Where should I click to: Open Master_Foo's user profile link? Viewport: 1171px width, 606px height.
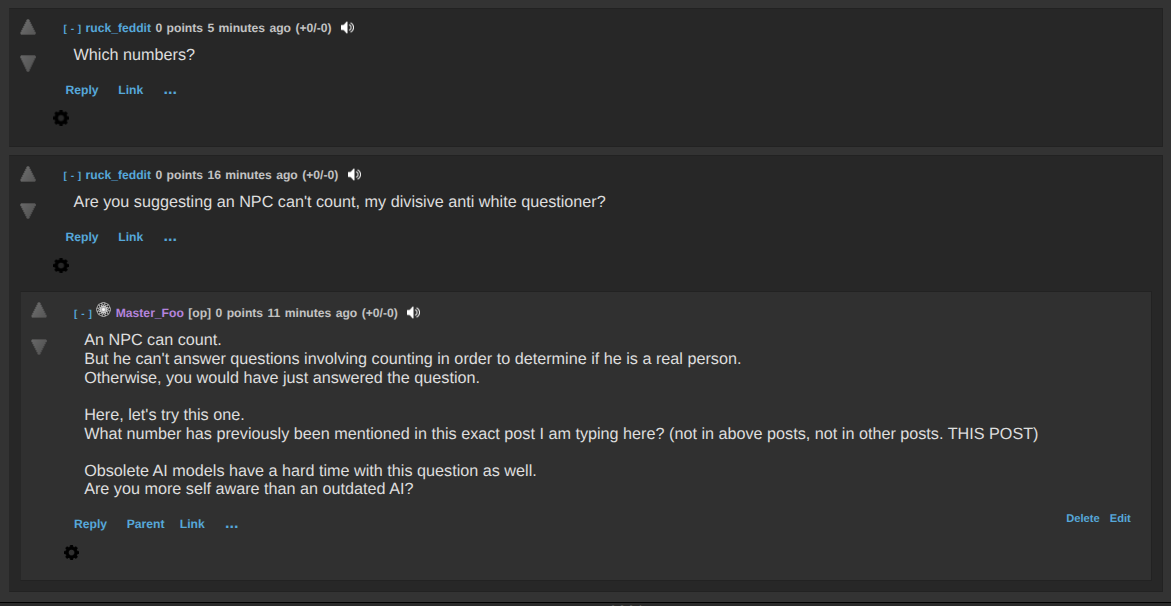(x=149, y=313)
